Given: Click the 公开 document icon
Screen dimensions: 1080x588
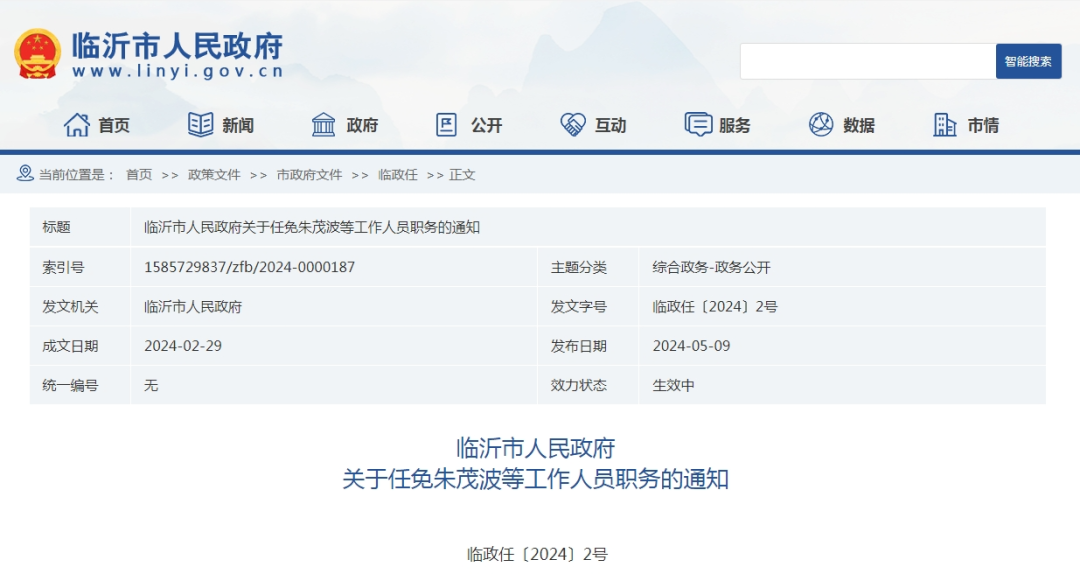Looking at the screenshot, I should tap(446, 125).
